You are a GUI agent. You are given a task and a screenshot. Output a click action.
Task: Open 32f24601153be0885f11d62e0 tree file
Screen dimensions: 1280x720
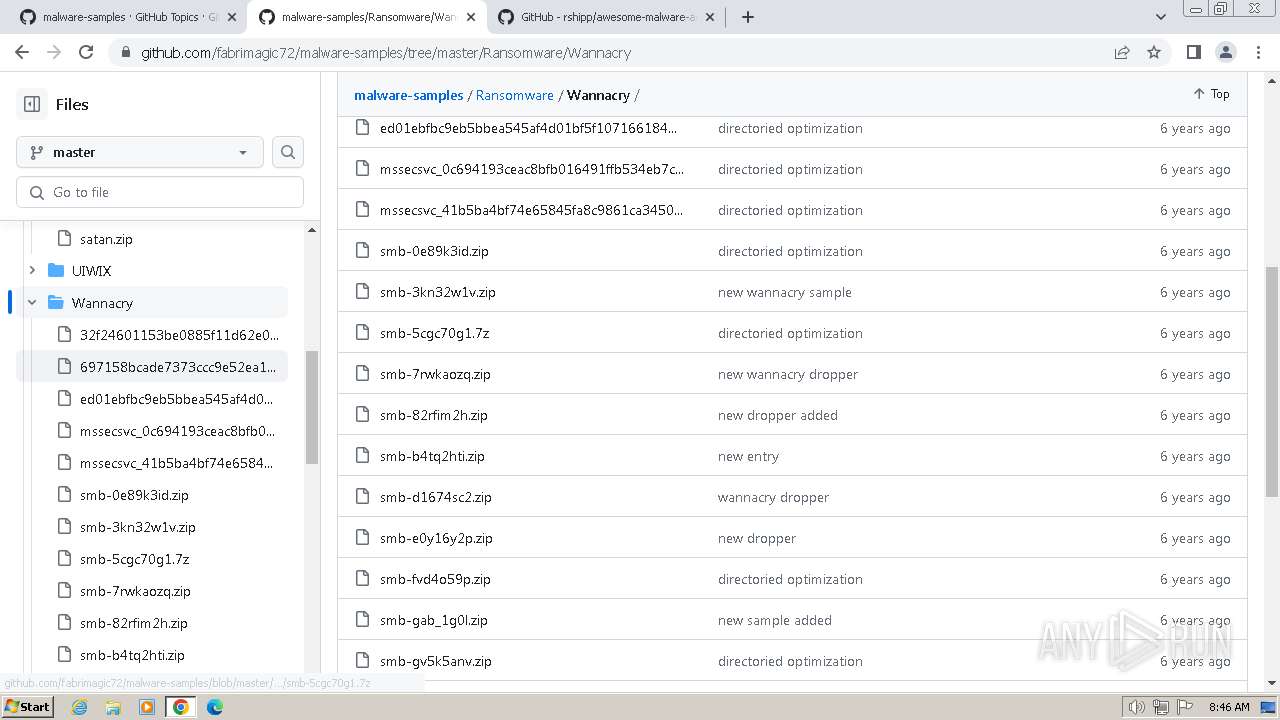pos(179,335)
